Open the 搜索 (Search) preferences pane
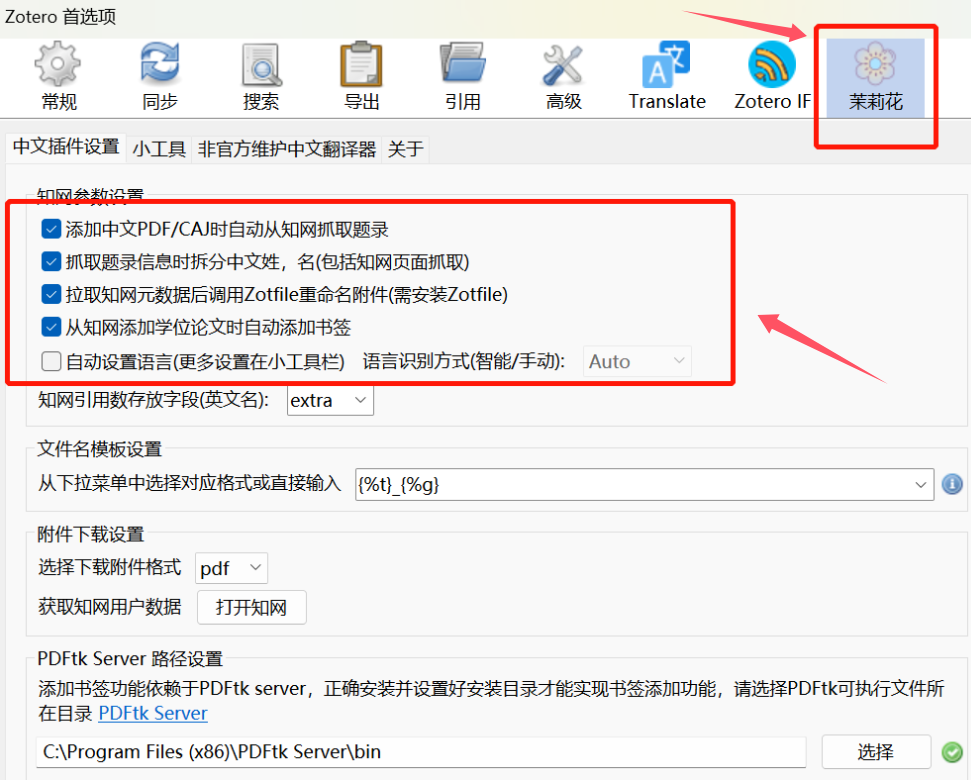The image size is (971, 780). point(261,76)
